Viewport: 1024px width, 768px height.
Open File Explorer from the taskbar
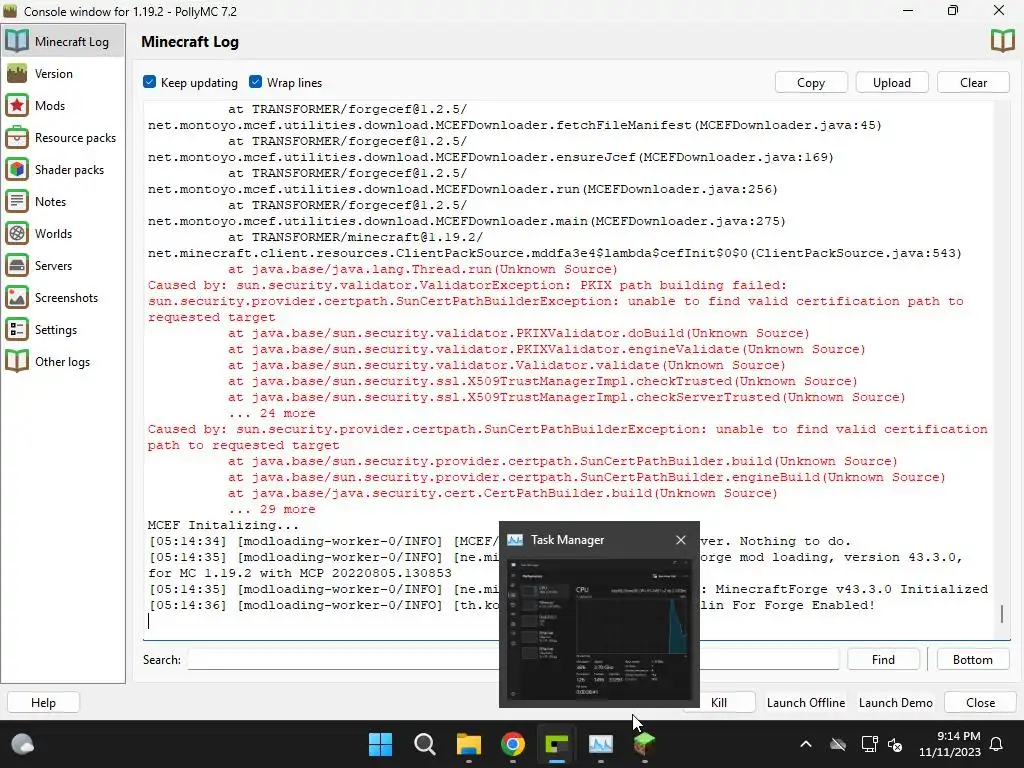(468, 744)
